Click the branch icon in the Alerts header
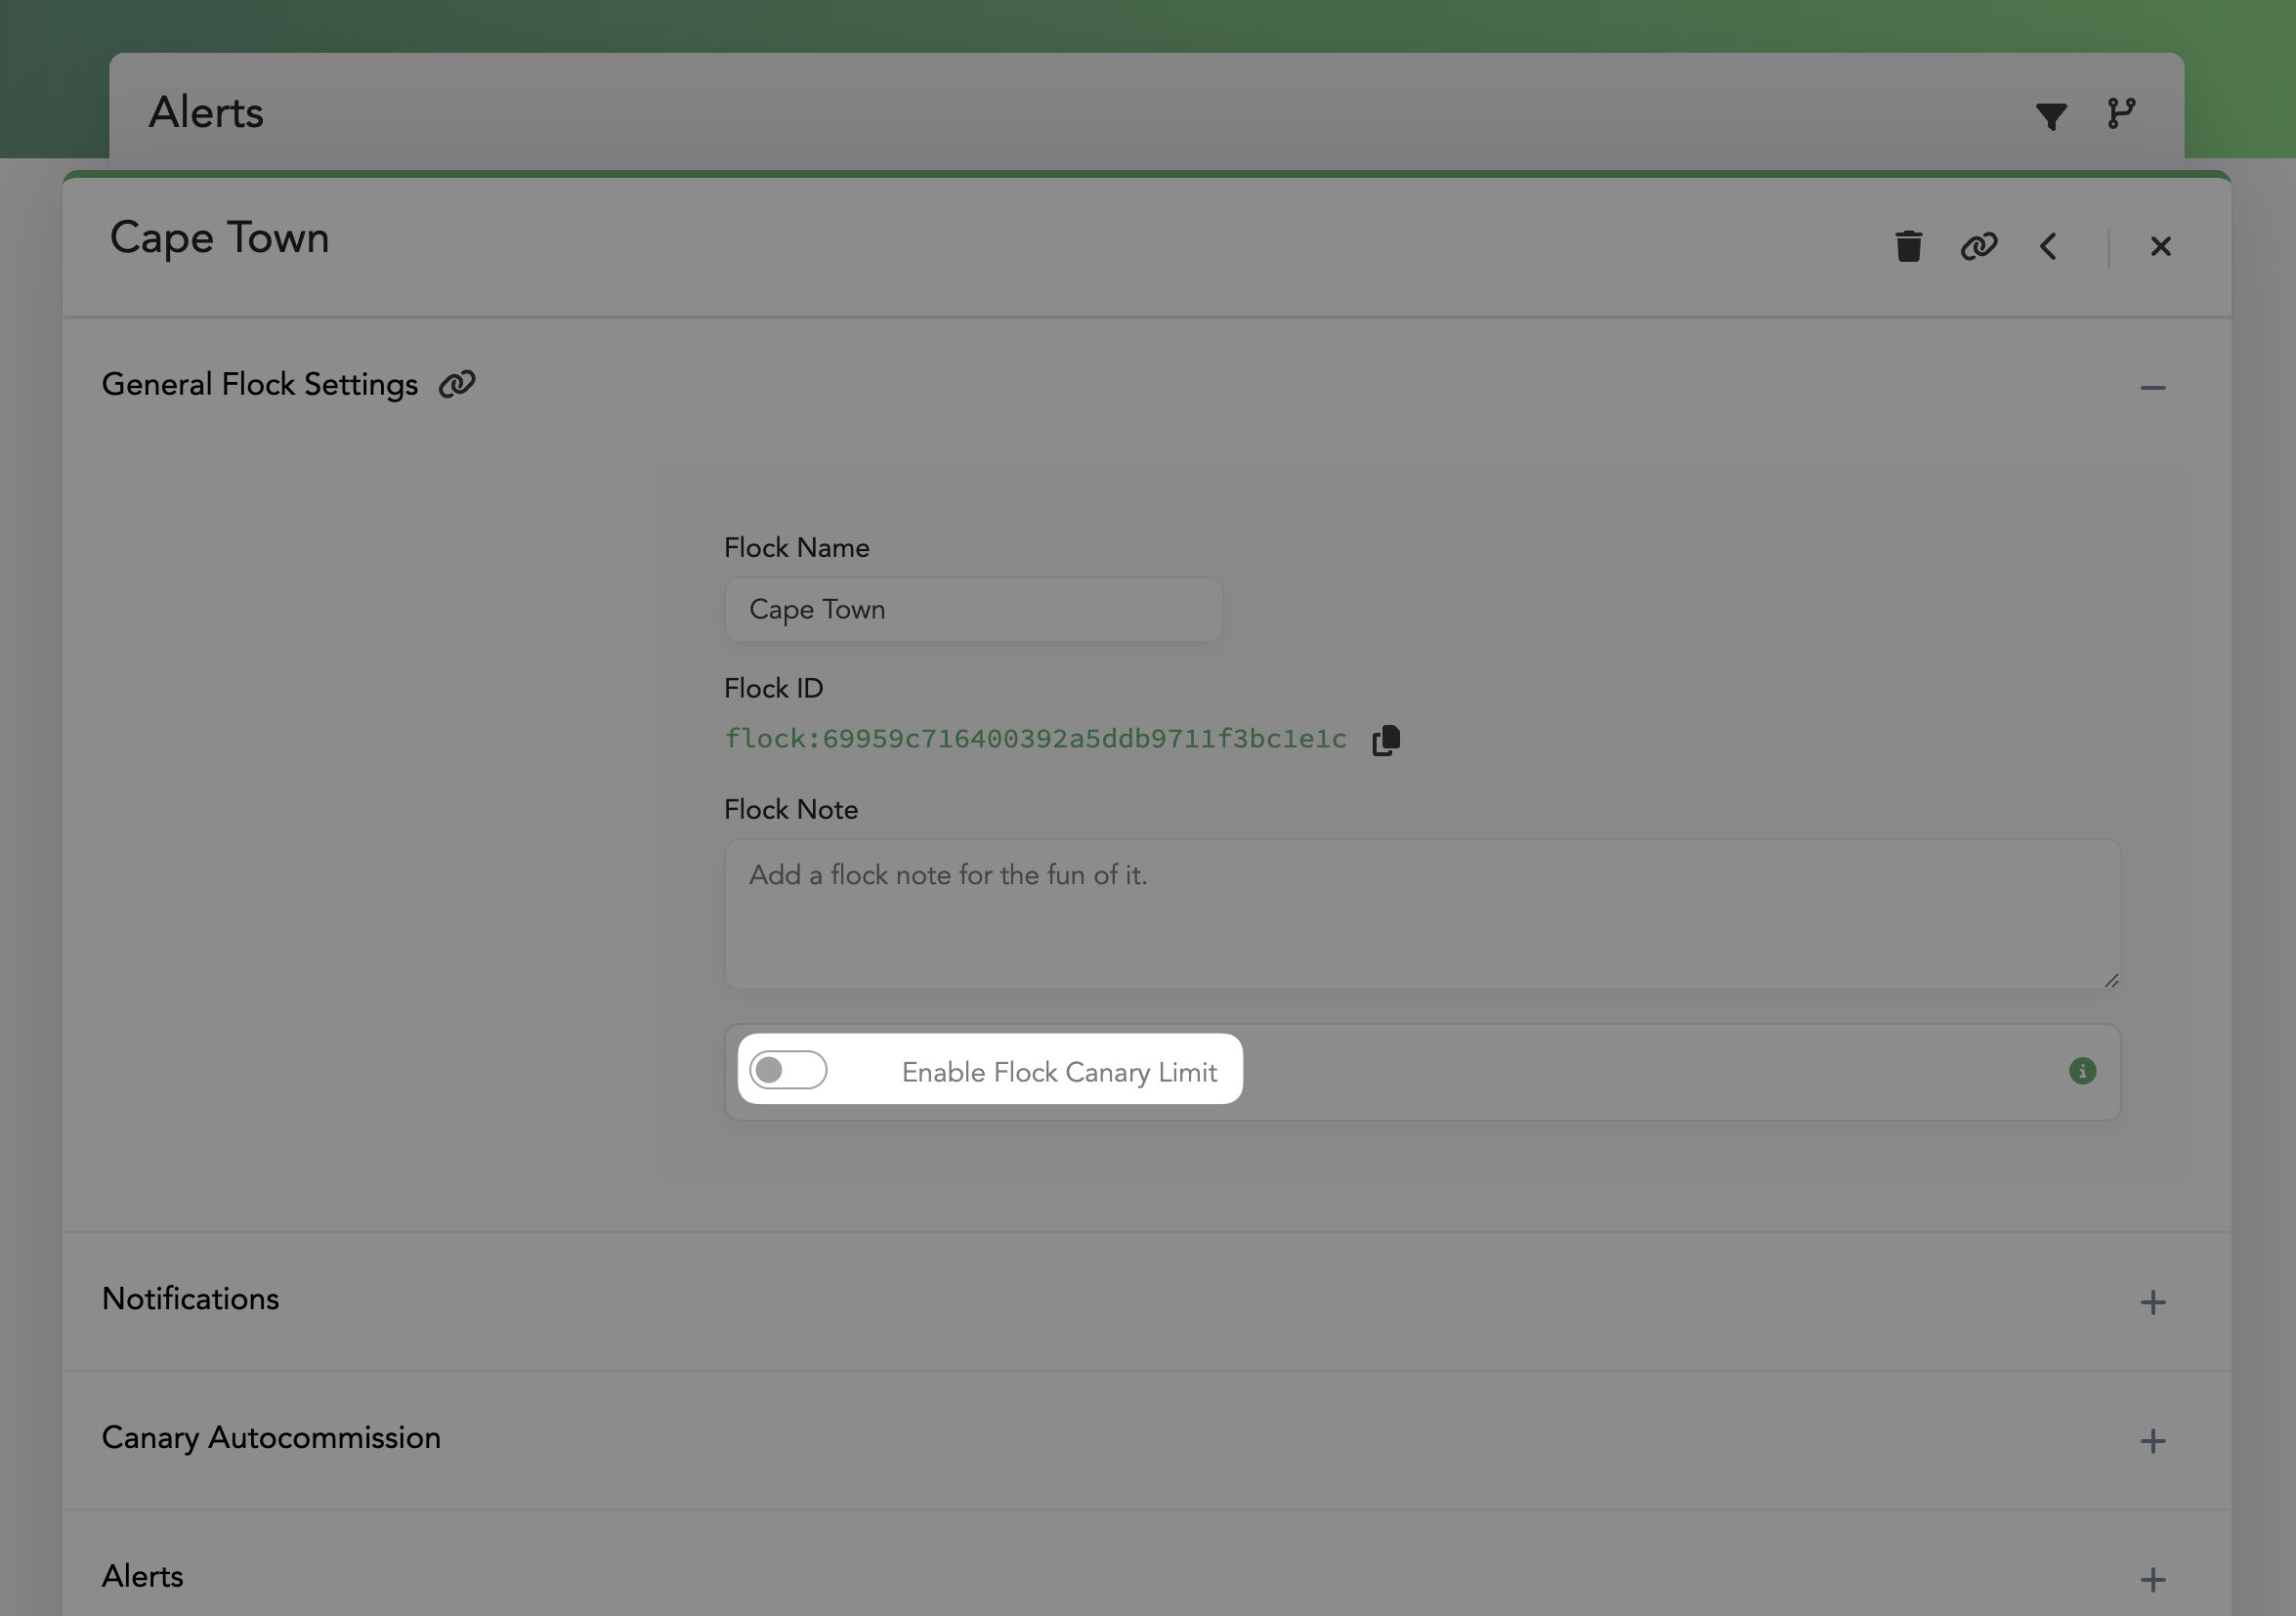The image size is (2296, 1616). tap(2120, 113)
